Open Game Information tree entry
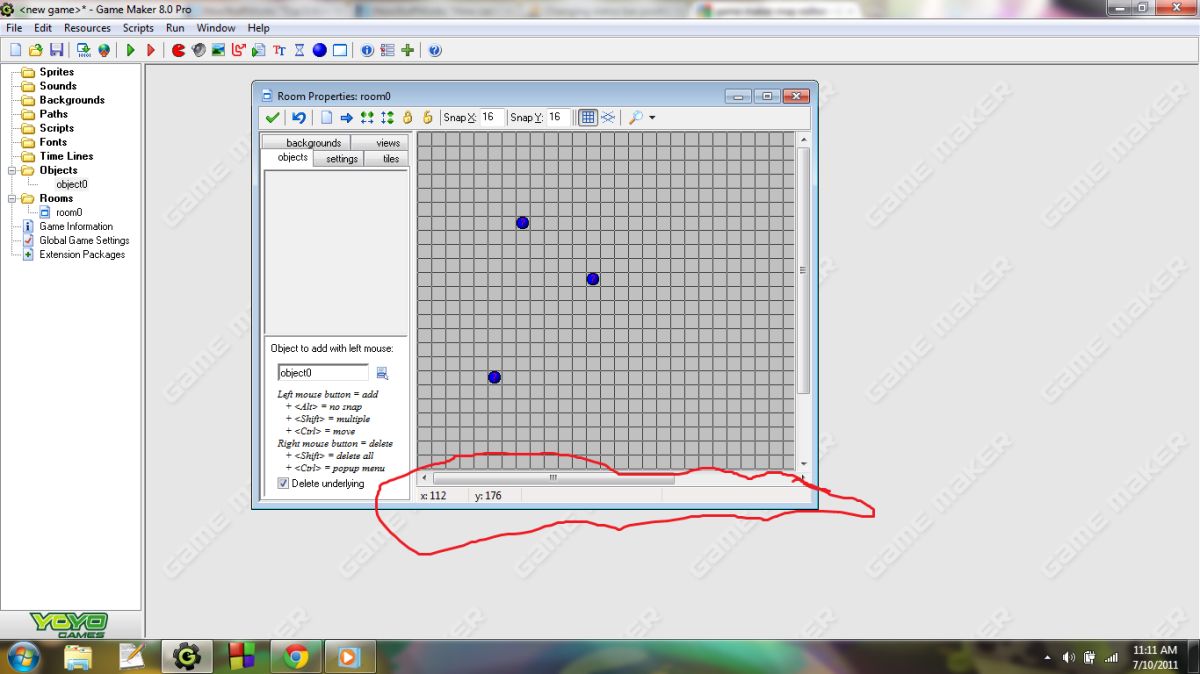This screenshot has width=1200, height=674. [76, 226]
